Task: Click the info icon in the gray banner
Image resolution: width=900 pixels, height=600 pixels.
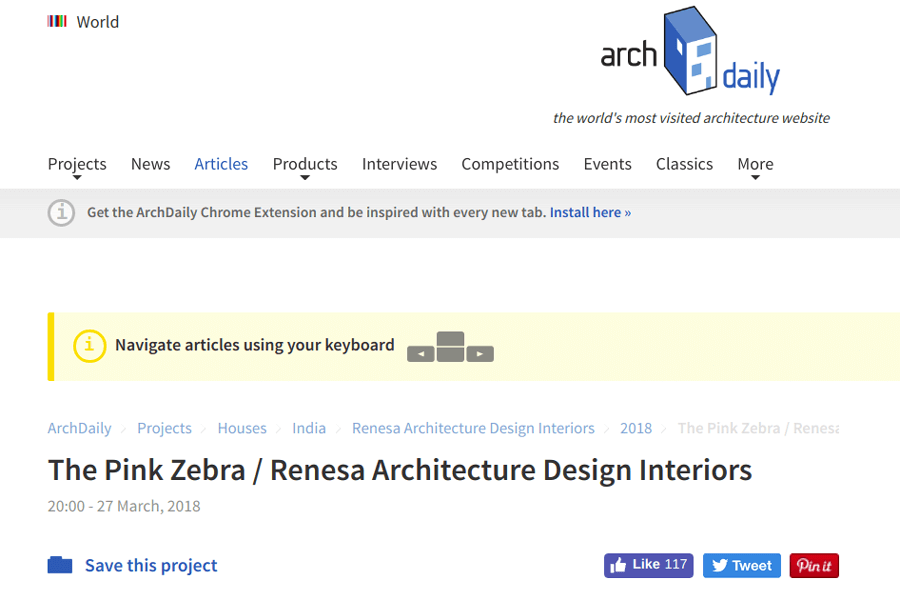Action: point(61,212)
